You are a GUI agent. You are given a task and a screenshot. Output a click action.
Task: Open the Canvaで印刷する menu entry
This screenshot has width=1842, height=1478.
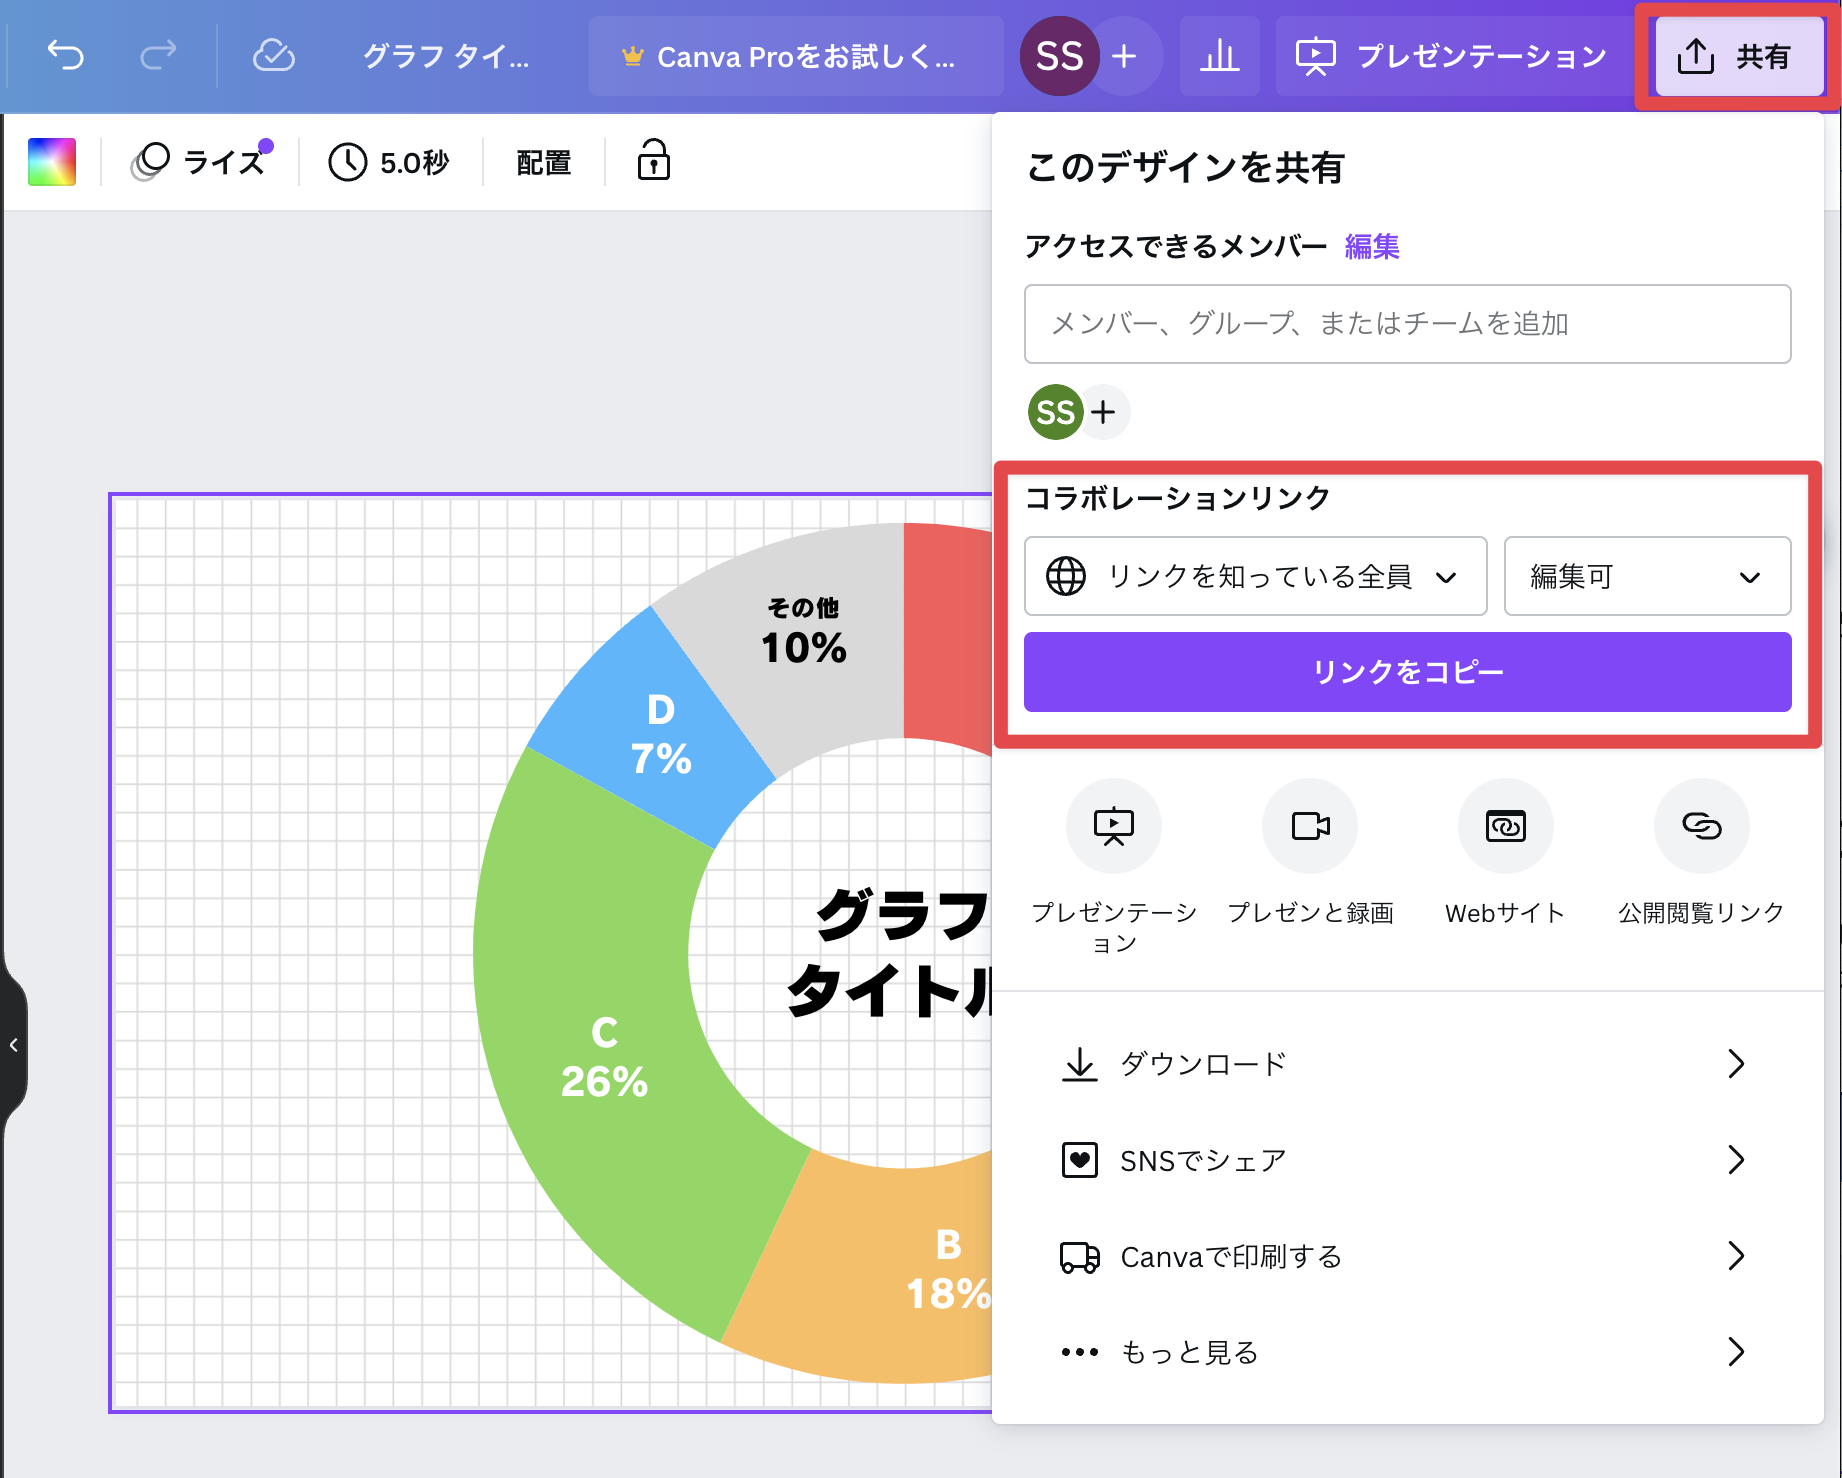click(1407, 1256)
